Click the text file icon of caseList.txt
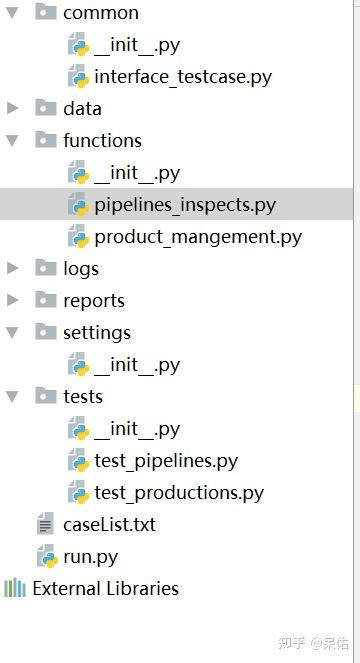The image size is (360, 663). (46, 525)
